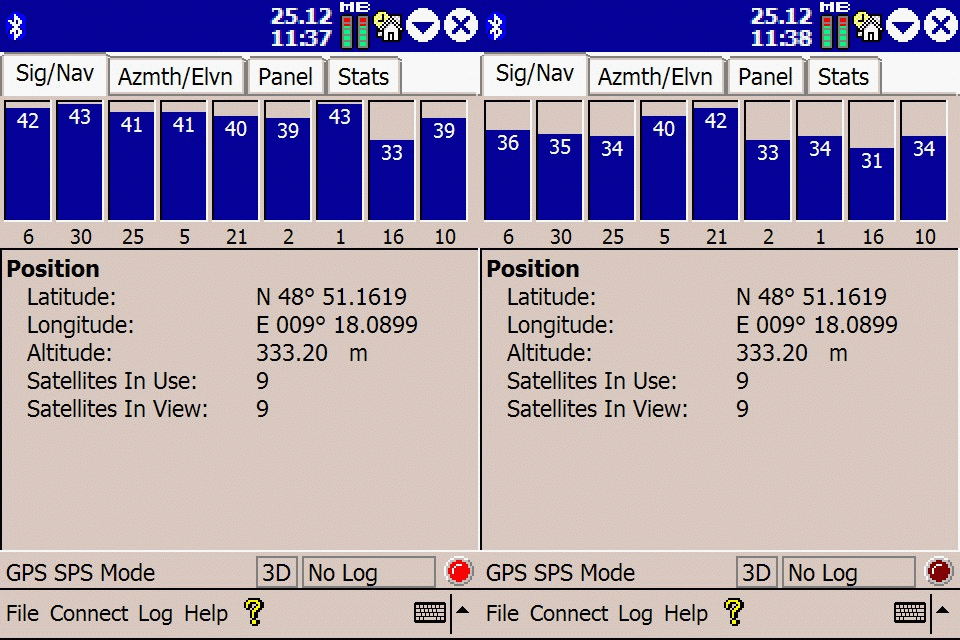Toggle the dark red log indicator on right
Viewport: 960px width, 640px height.
[938, 572]
